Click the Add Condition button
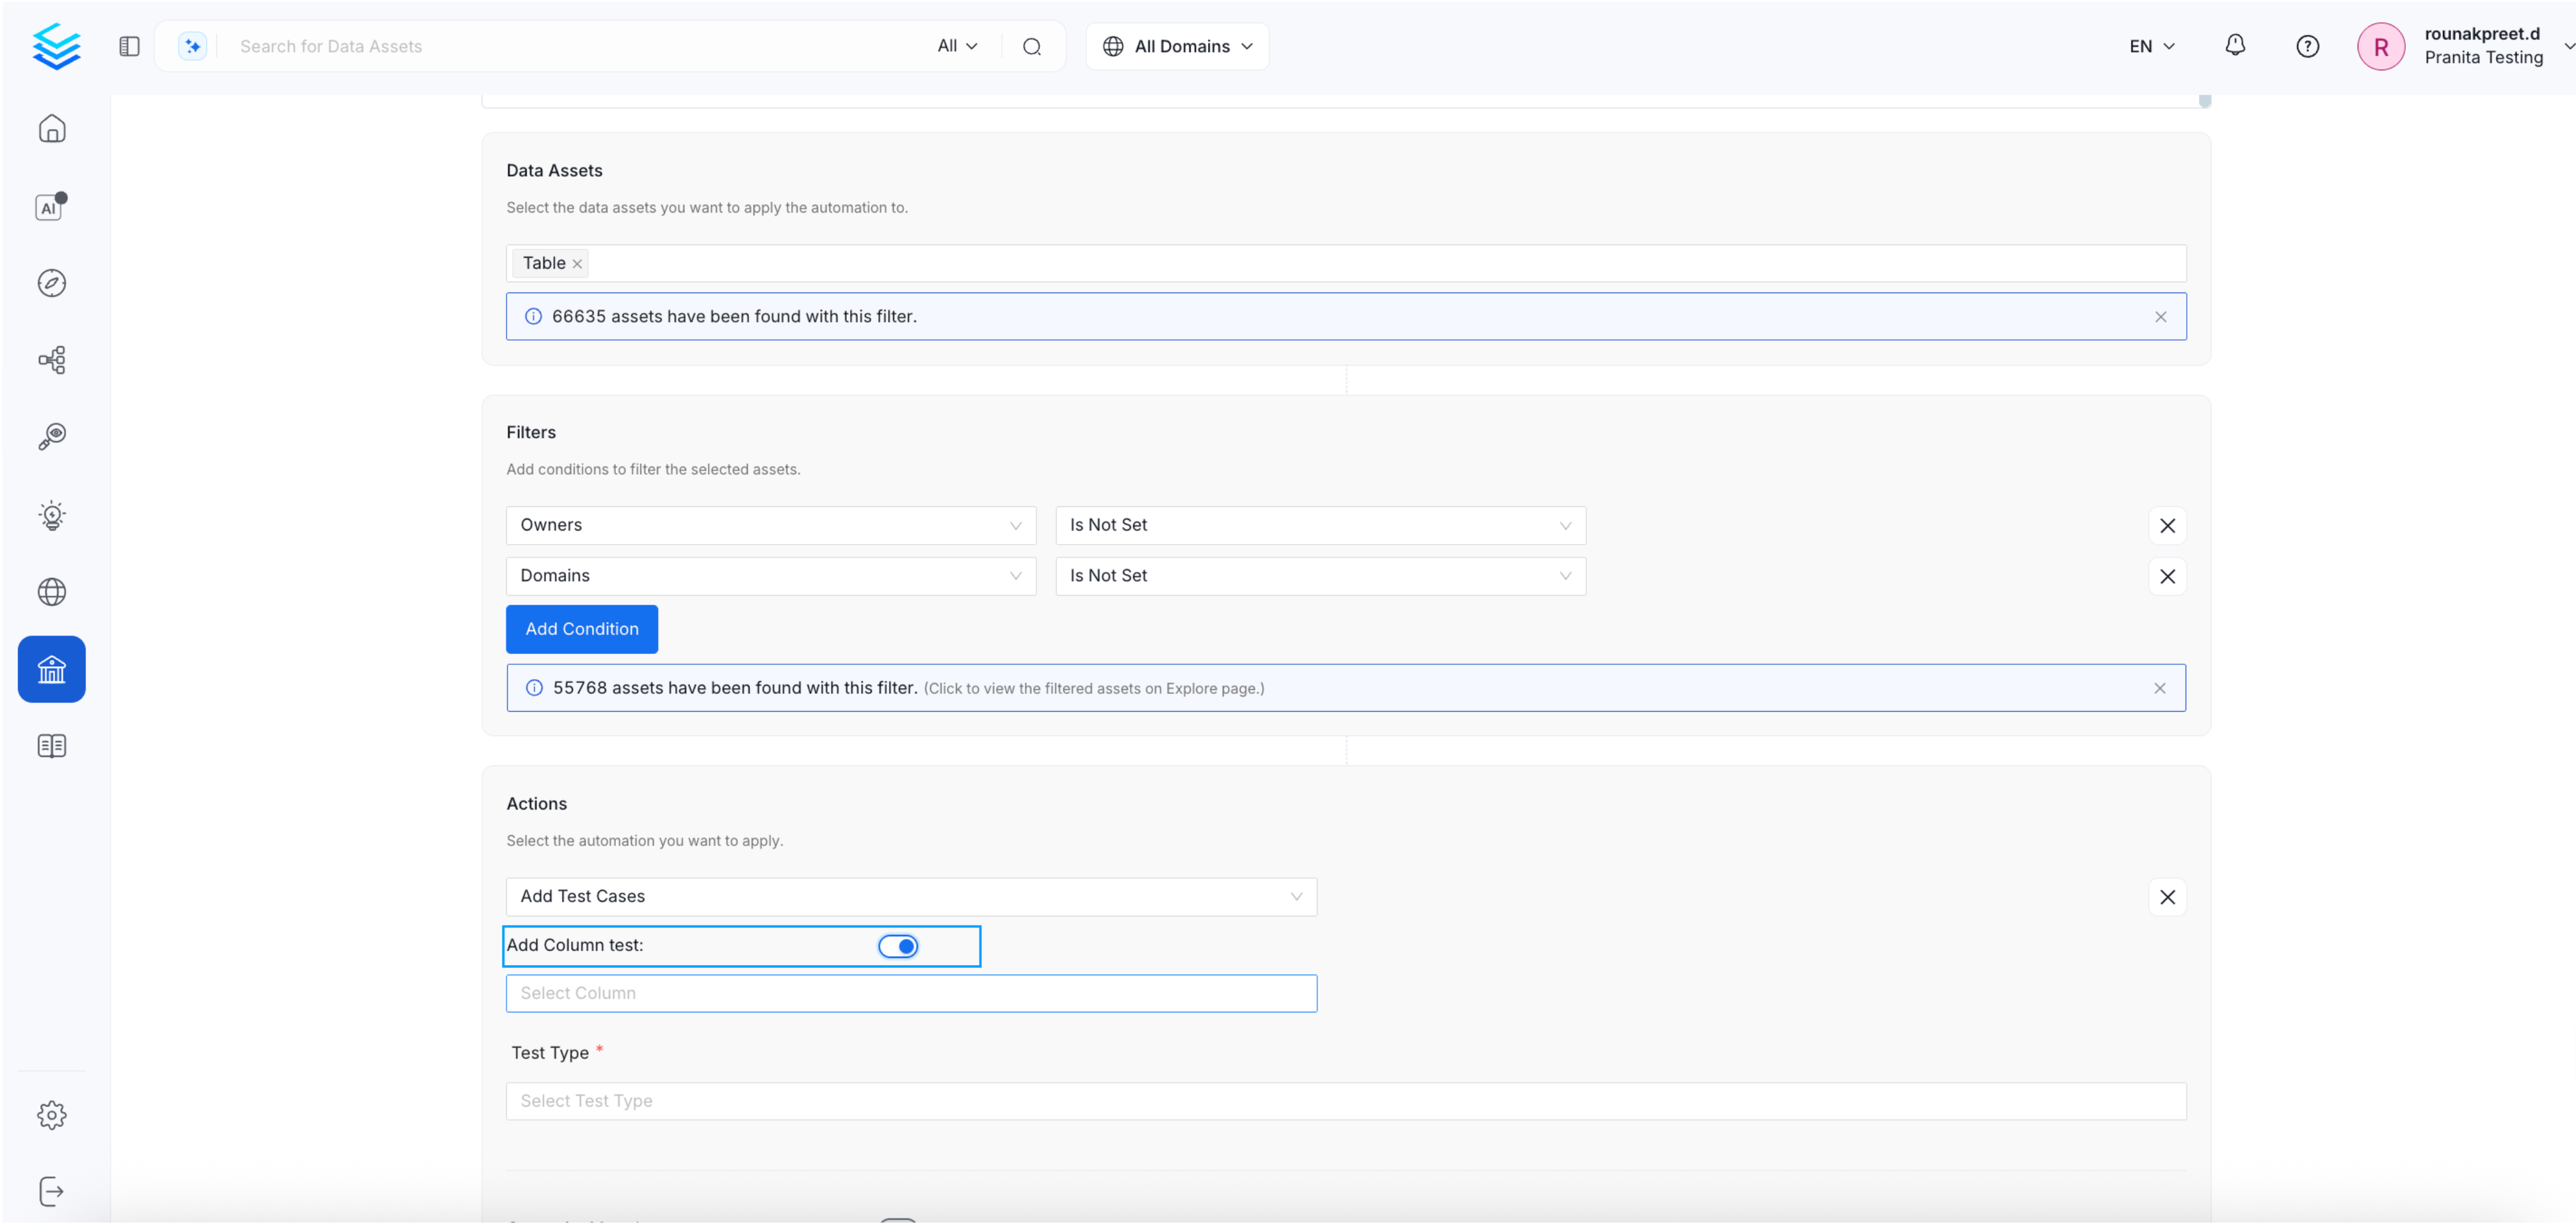Screen dimensions: 2576x1223 coord(581,629)
